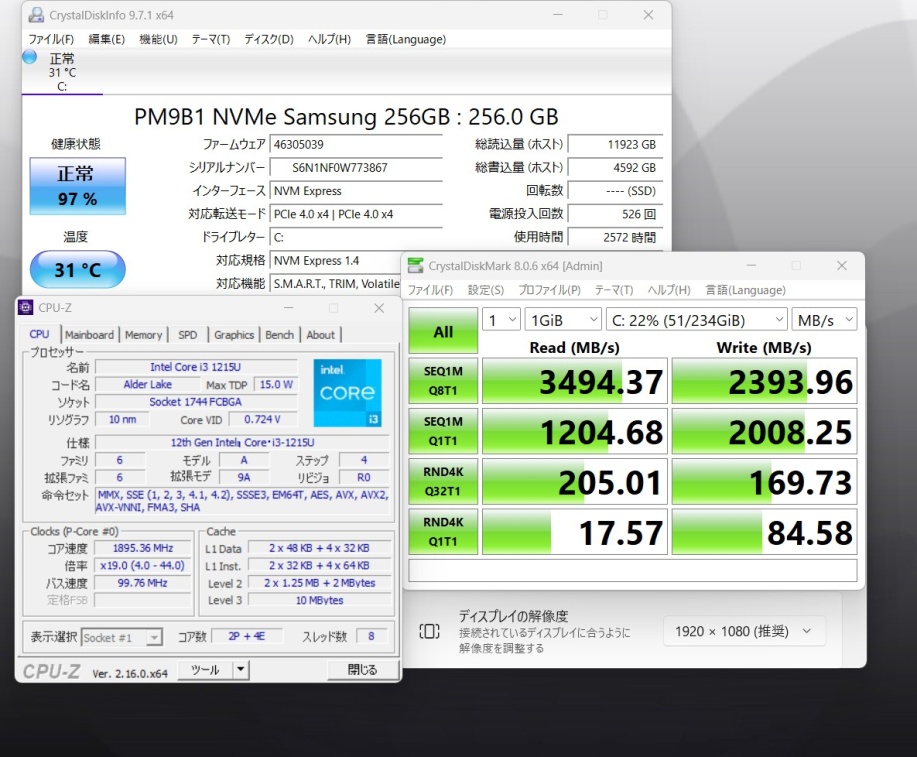Click the 閉じる button in CPU-Z

363,670
